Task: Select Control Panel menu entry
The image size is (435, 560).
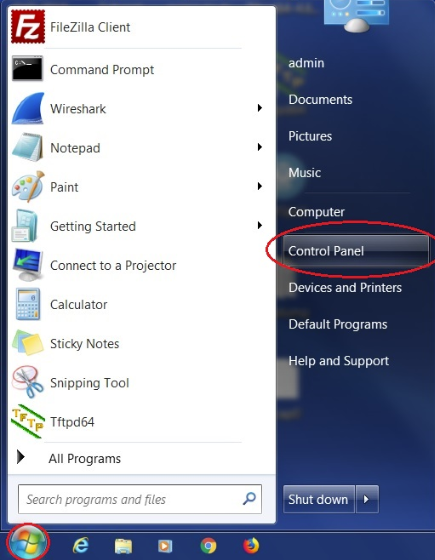Action: [356, 251]
